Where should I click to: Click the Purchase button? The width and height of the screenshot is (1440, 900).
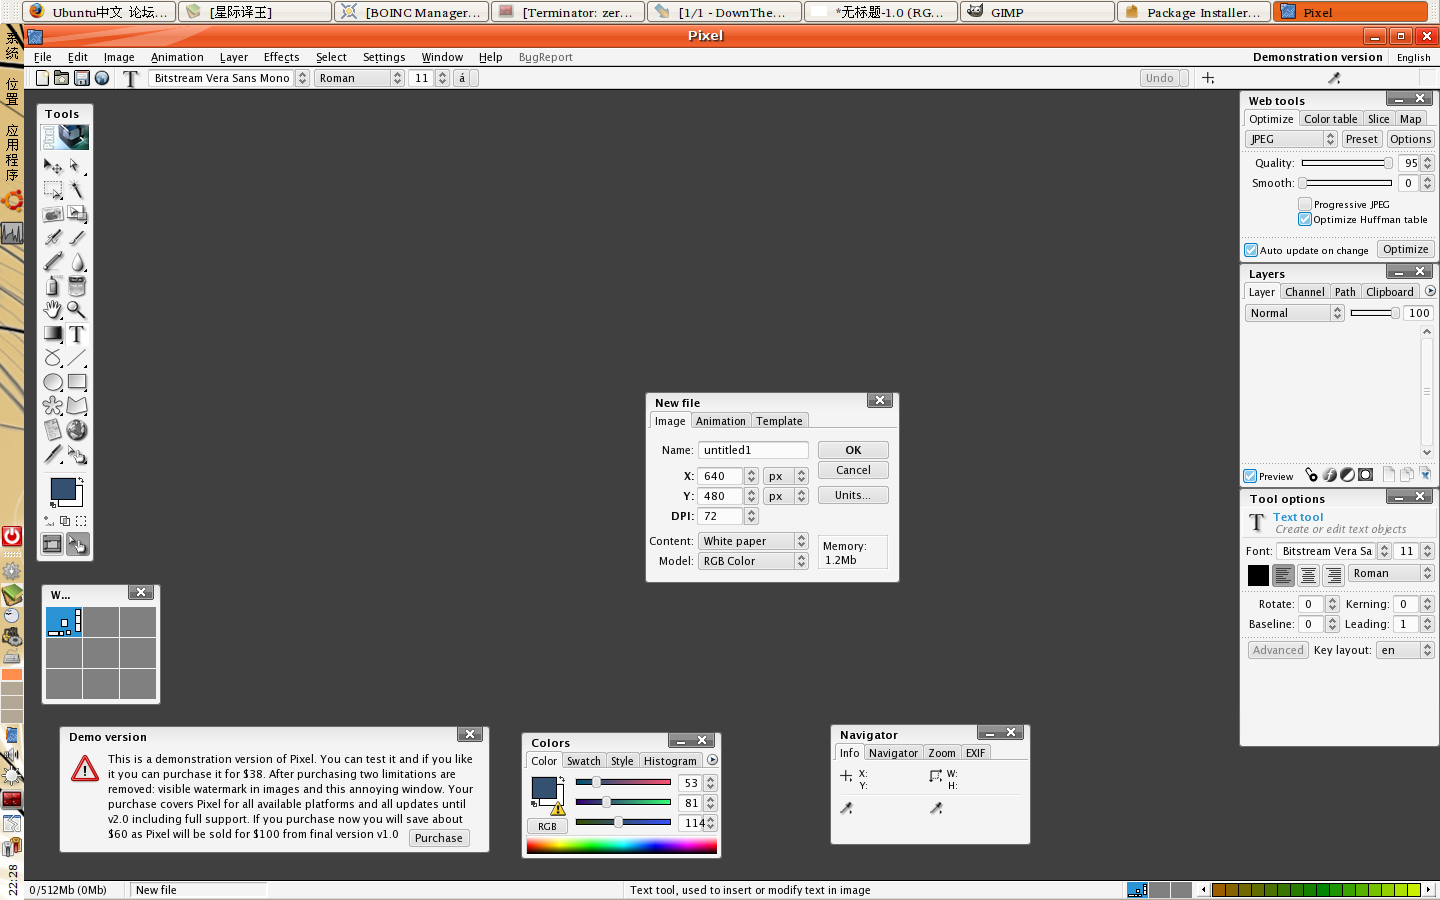pyautogui.click(x=439, y=838)
